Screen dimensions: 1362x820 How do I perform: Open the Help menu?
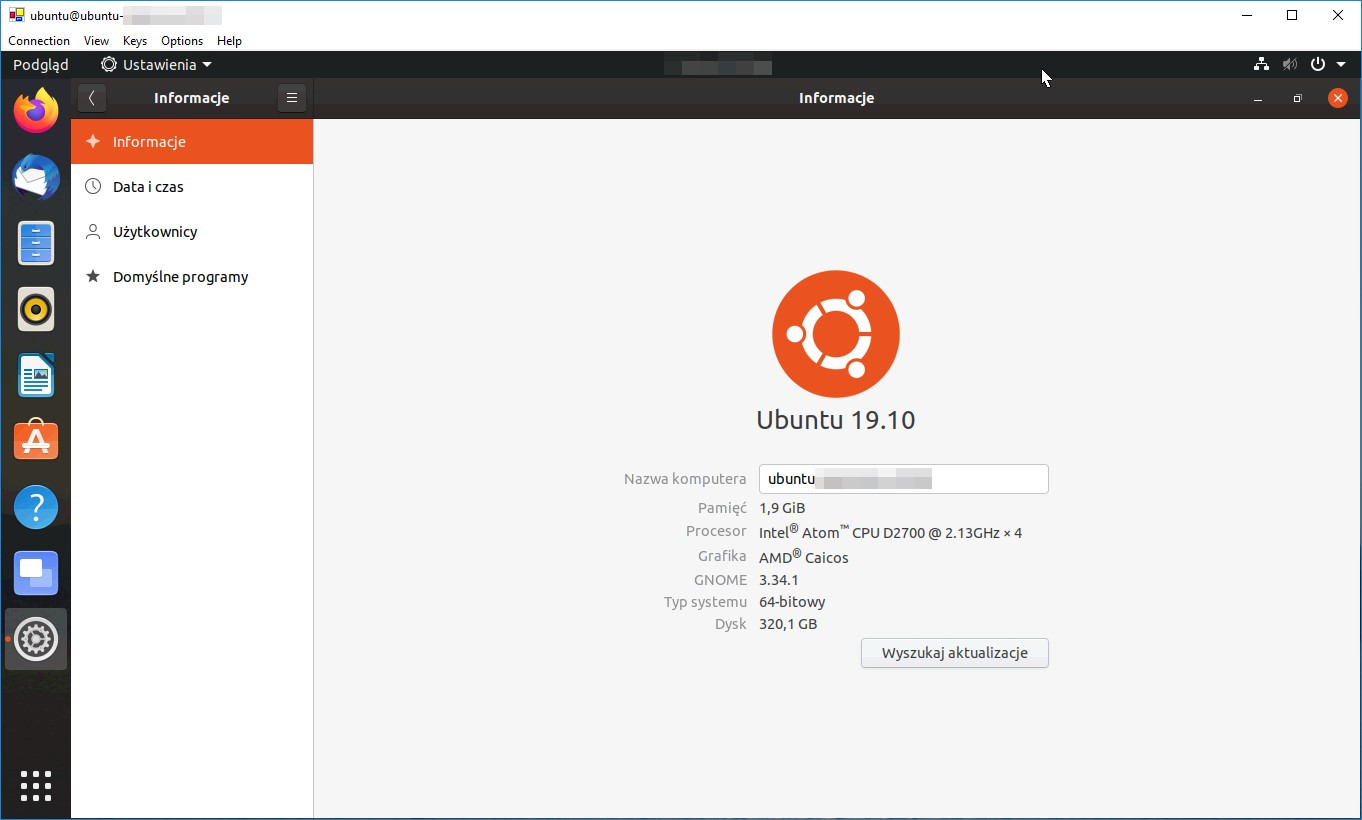point(230,41)
